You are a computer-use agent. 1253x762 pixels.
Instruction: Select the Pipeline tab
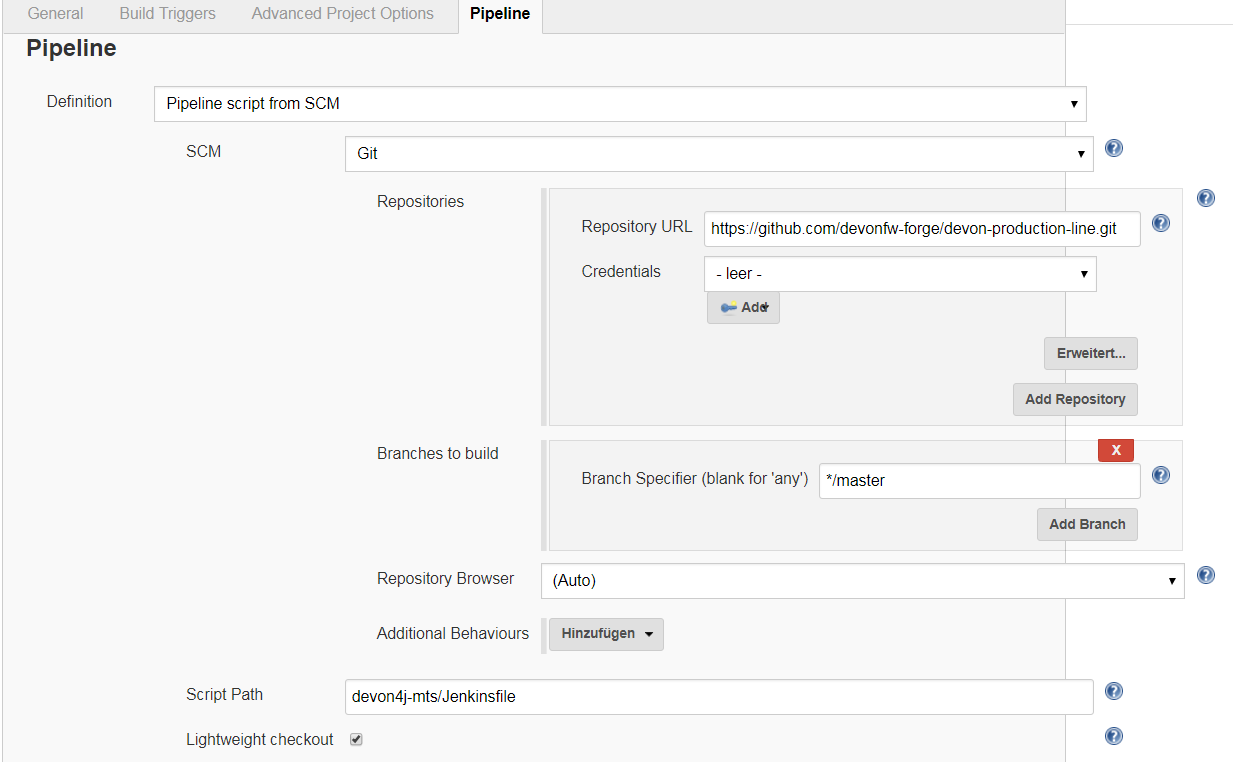pos(500,15)
